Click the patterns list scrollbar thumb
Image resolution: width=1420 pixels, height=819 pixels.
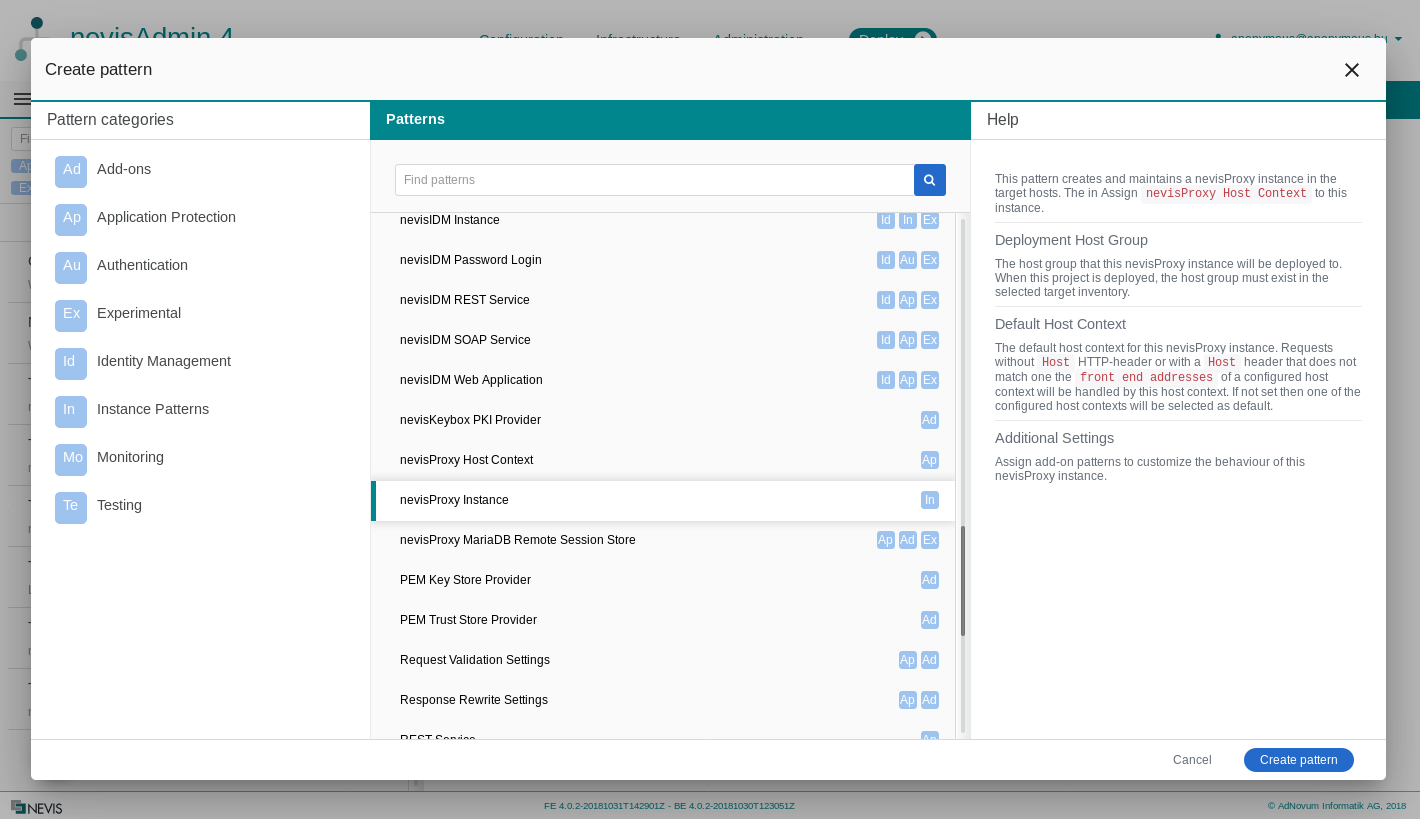[963, 581]
